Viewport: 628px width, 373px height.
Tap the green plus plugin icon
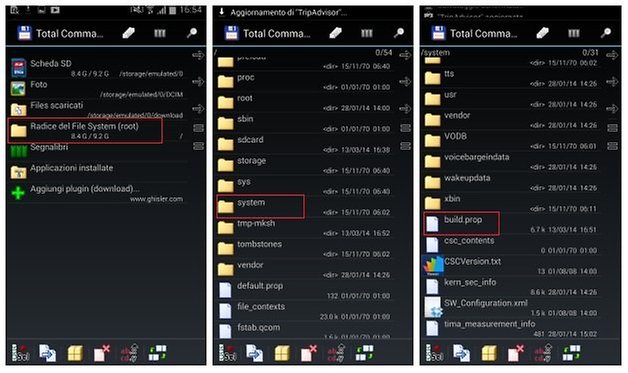[x=18, y=193]
